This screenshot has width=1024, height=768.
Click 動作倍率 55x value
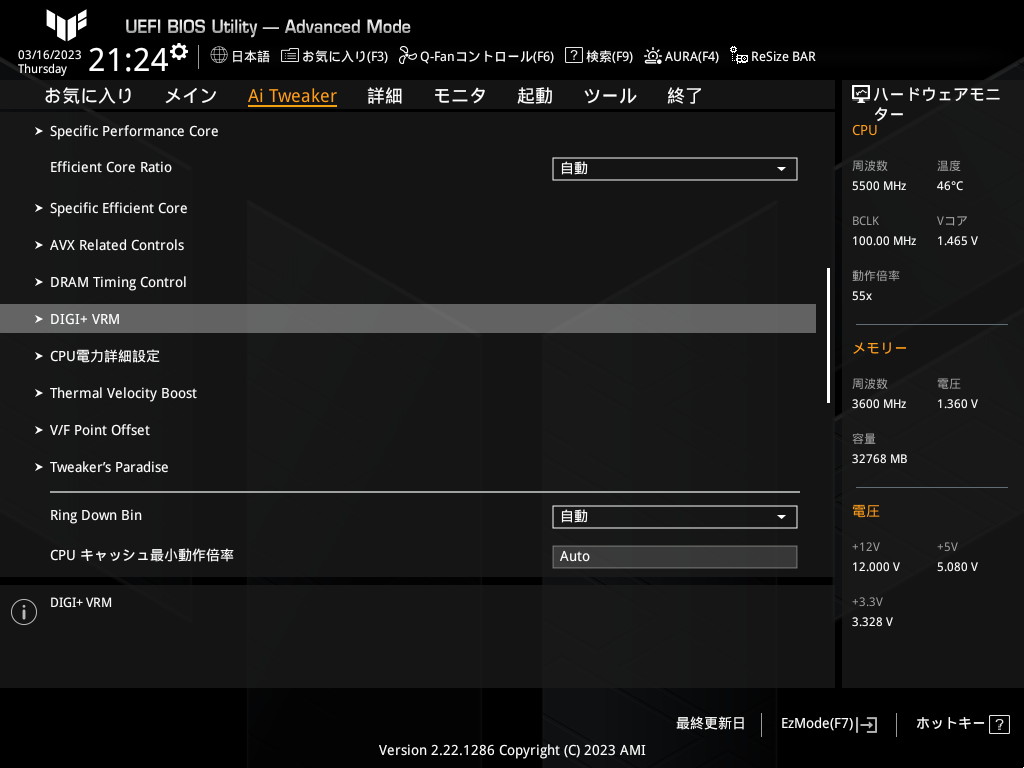(861, 296)
